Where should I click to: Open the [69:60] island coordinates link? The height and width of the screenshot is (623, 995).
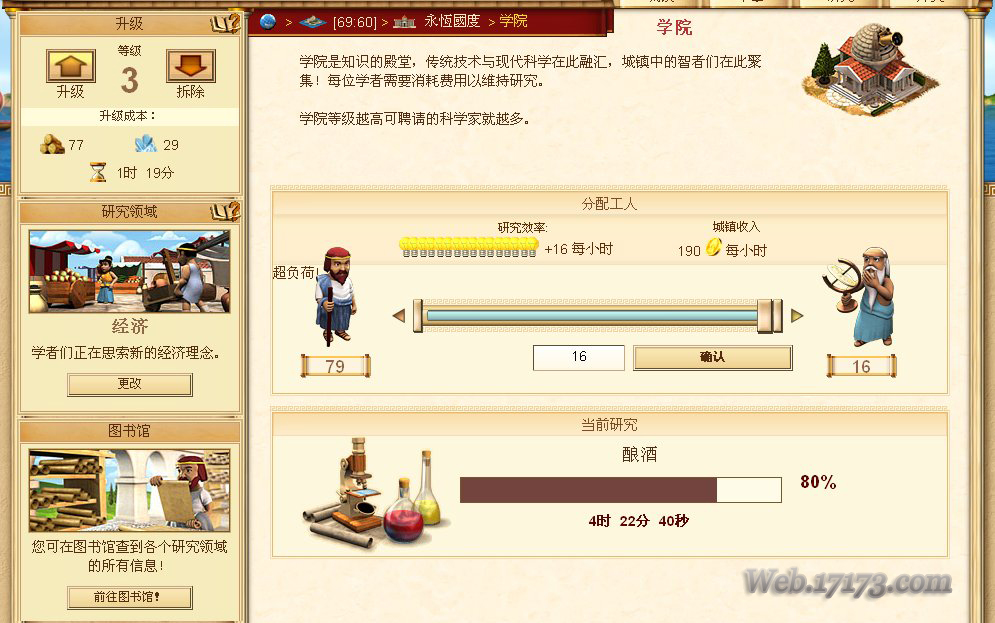(x=354, y=22)
